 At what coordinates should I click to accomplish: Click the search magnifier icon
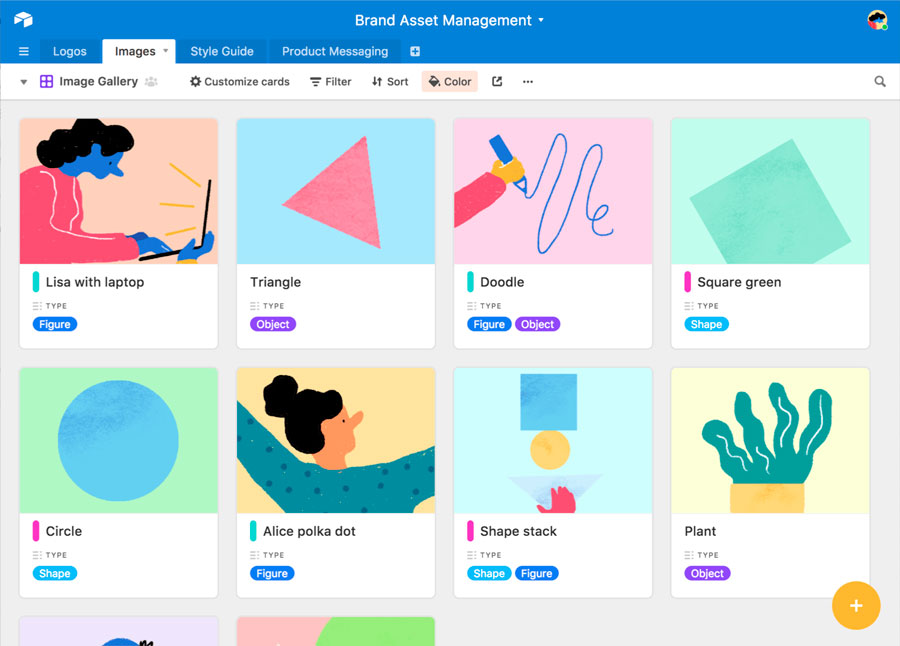(x=880, y=82)
